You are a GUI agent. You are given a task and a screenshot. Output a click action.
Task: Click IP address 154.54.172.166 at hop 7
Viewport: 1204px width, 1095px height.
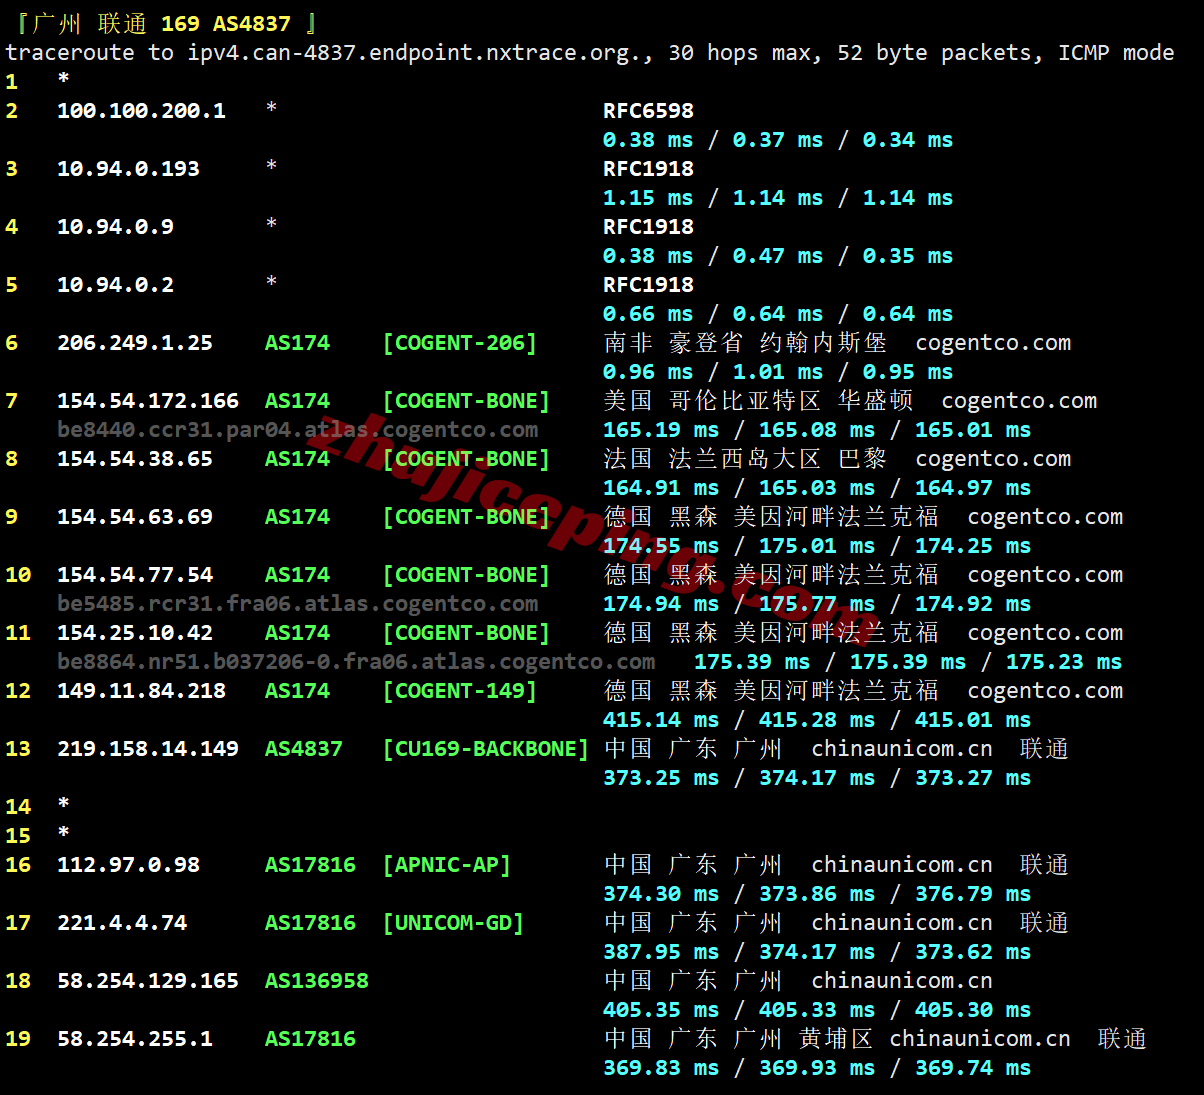[x=148, y=401]
